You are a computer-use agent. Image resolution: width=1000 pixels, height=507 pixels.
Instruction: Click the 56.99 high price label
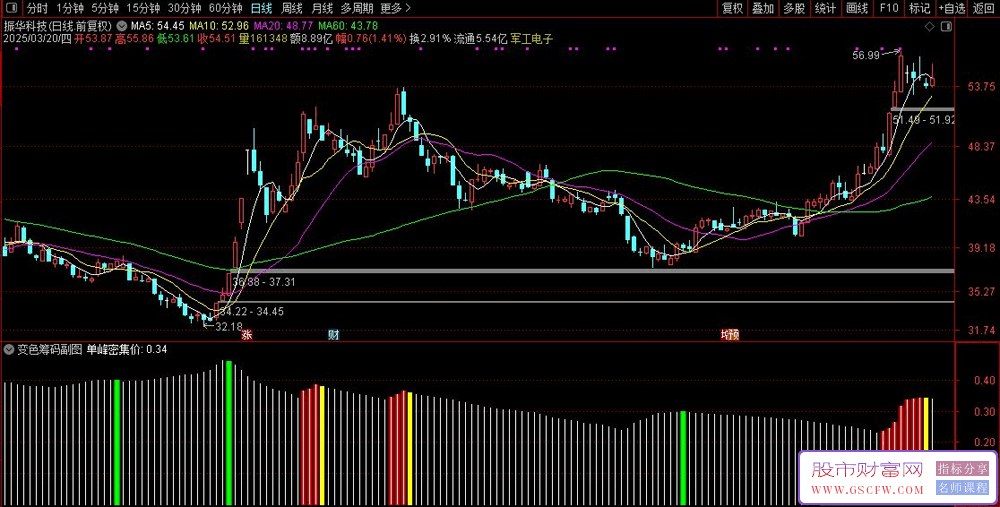[865, 55]
